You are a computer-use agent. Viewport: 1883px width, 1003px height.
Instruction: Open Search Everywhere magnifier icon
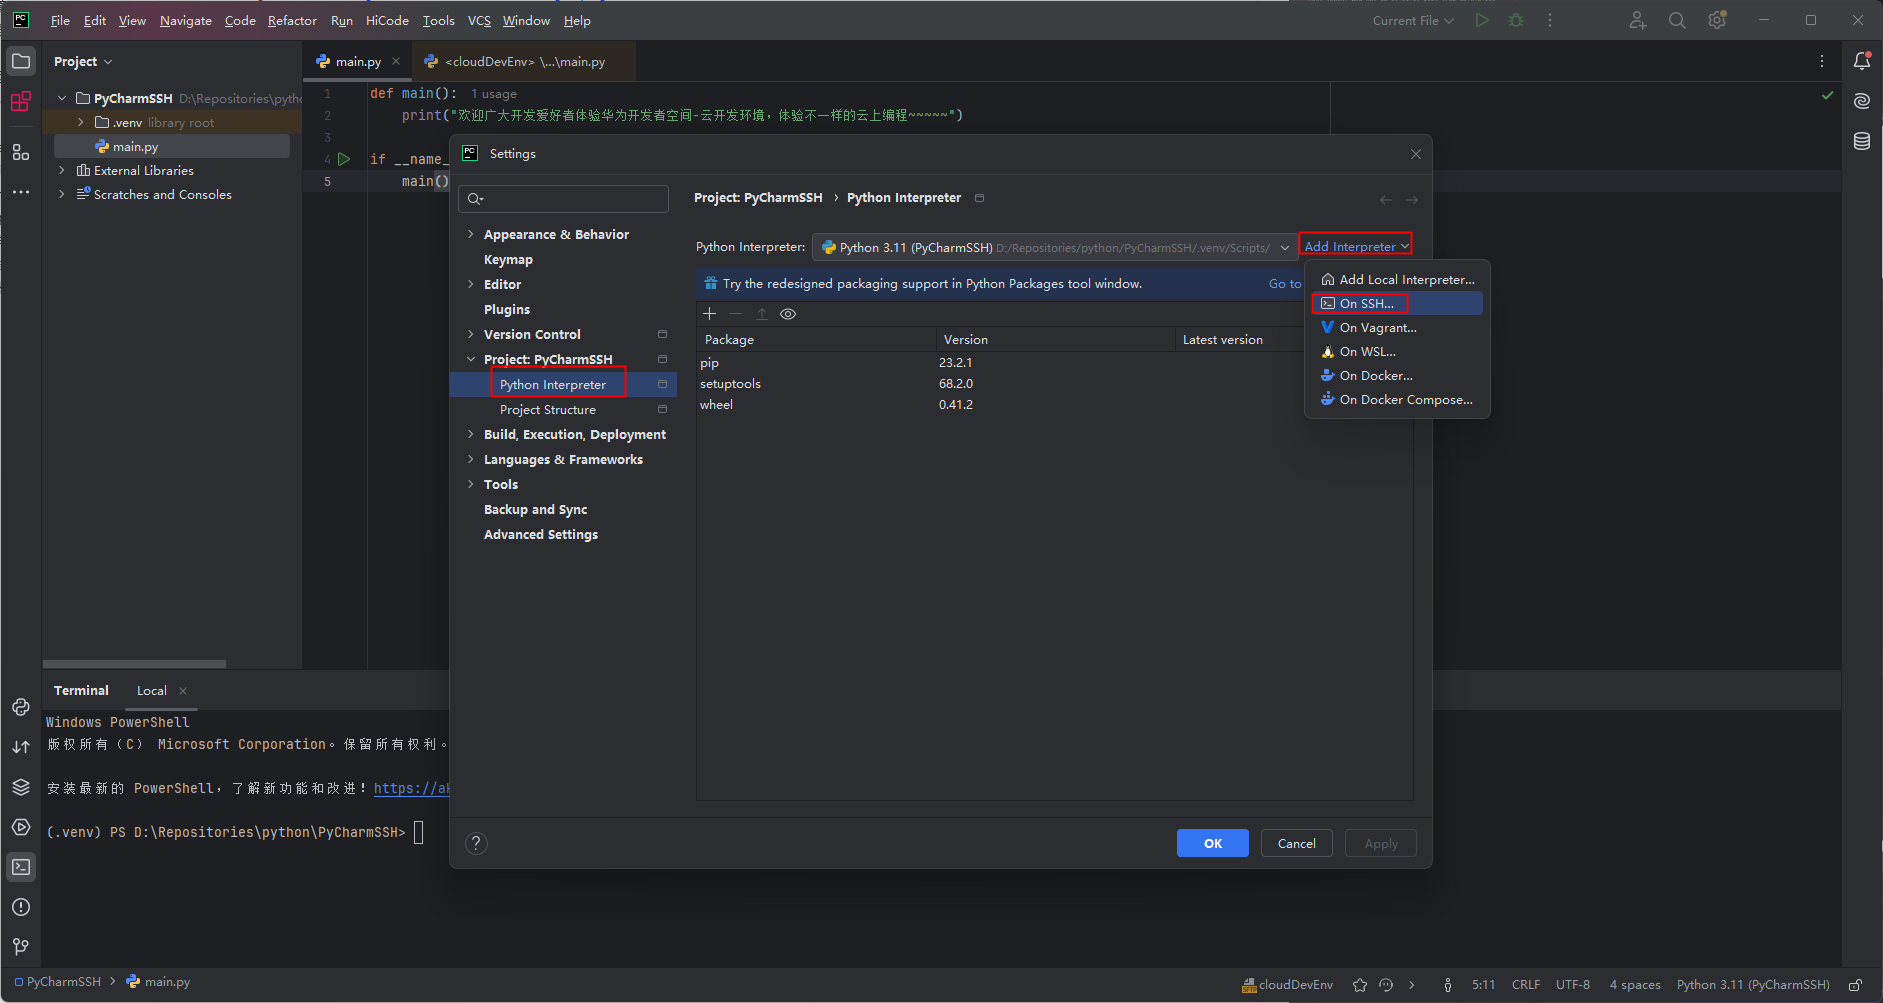pos(1677,19)
